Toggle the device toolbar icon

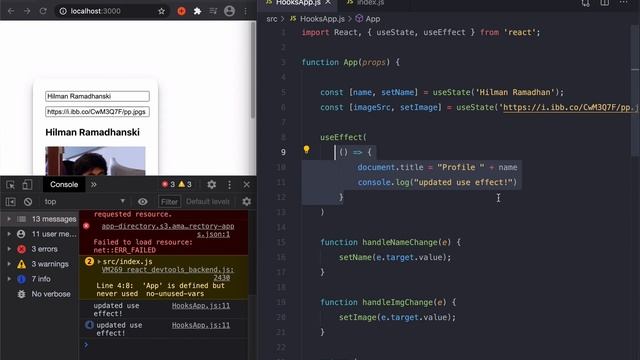point(27,185)
